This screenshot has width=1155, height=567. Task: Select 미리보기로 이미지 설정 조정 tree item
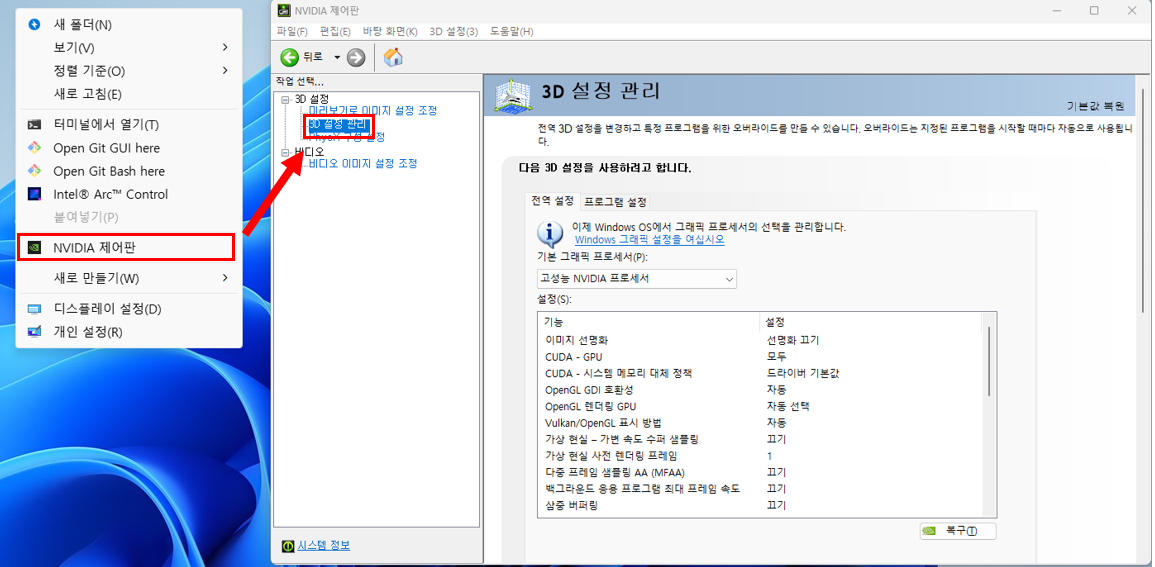click(373, 111)
